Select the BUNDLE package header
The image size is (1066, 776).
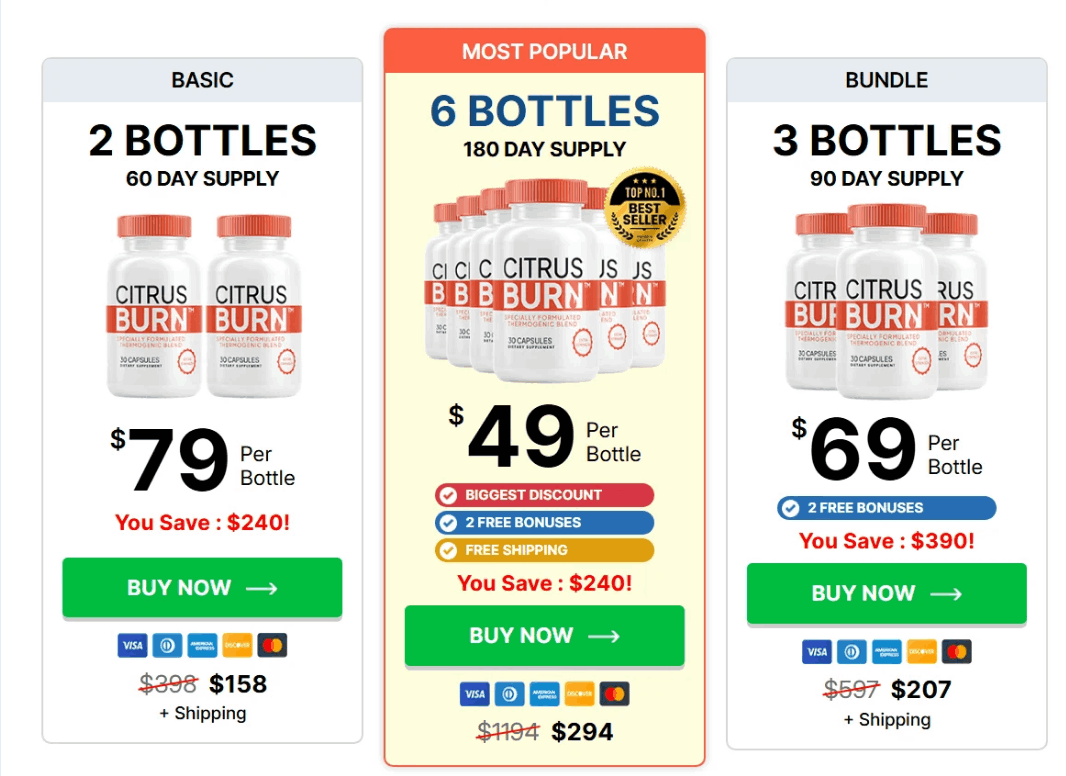[x=887, y=80]
